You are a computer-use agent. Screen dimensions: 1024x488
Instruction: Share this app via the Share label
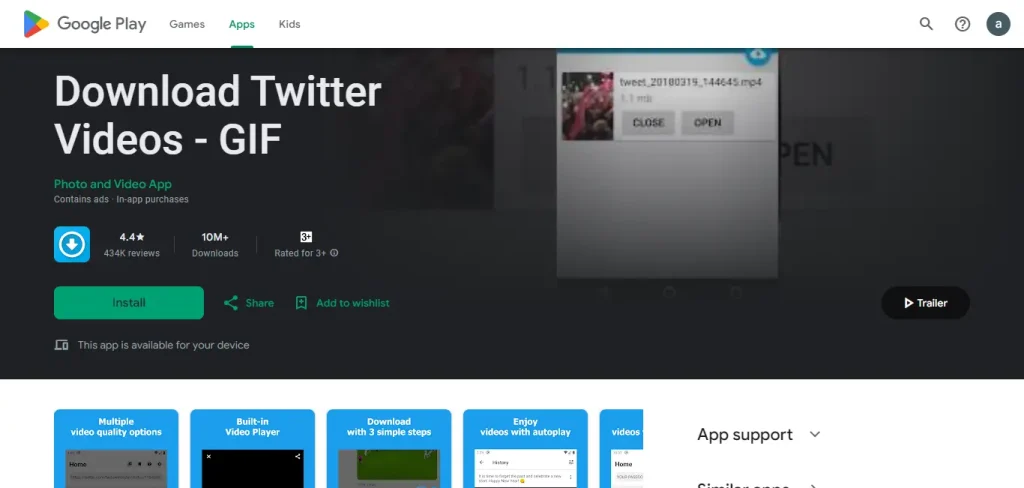tap(259, 303)
